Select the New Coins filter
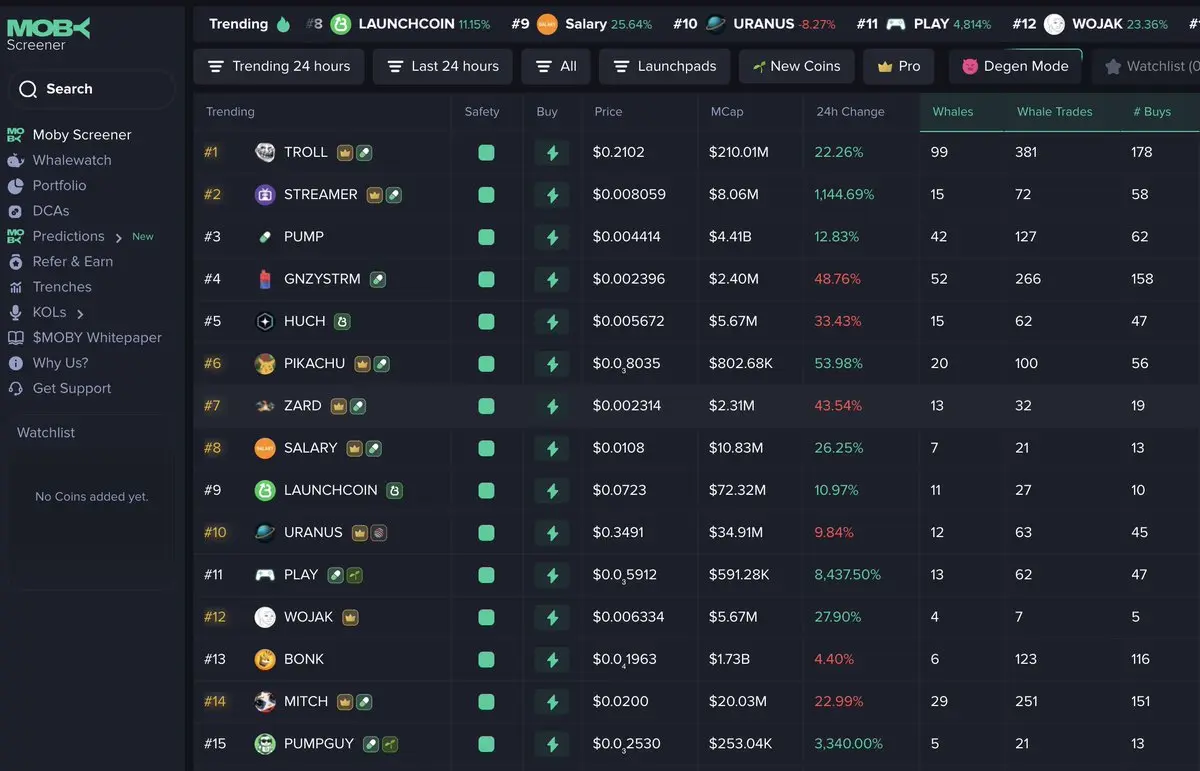Viewport: 1200px width, 771px height. [x=796, y=67]
